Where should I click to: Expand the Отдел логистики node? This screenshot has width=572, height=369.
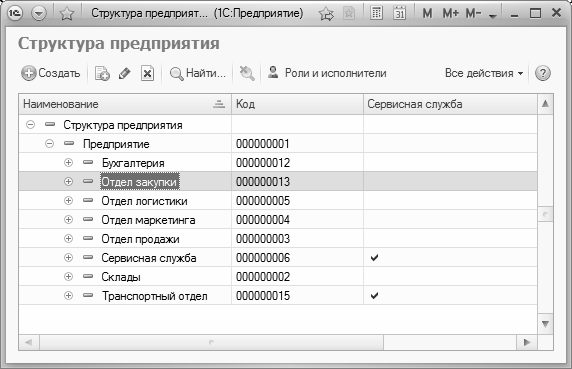[68, 201]
